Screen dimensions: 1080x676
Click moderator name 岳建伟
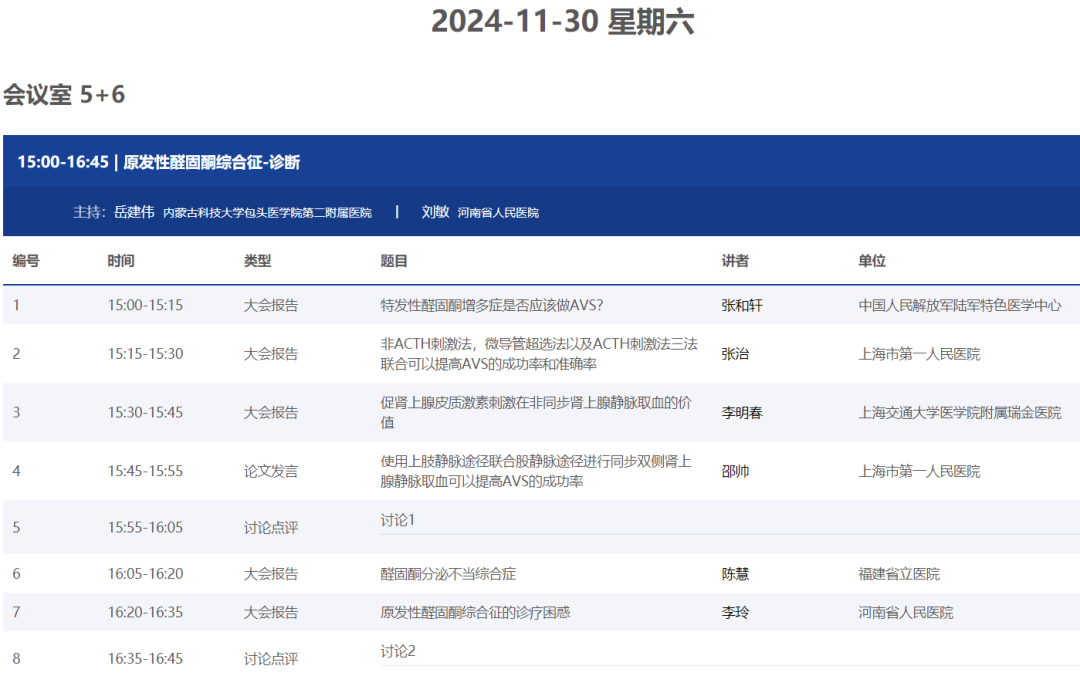134,212
